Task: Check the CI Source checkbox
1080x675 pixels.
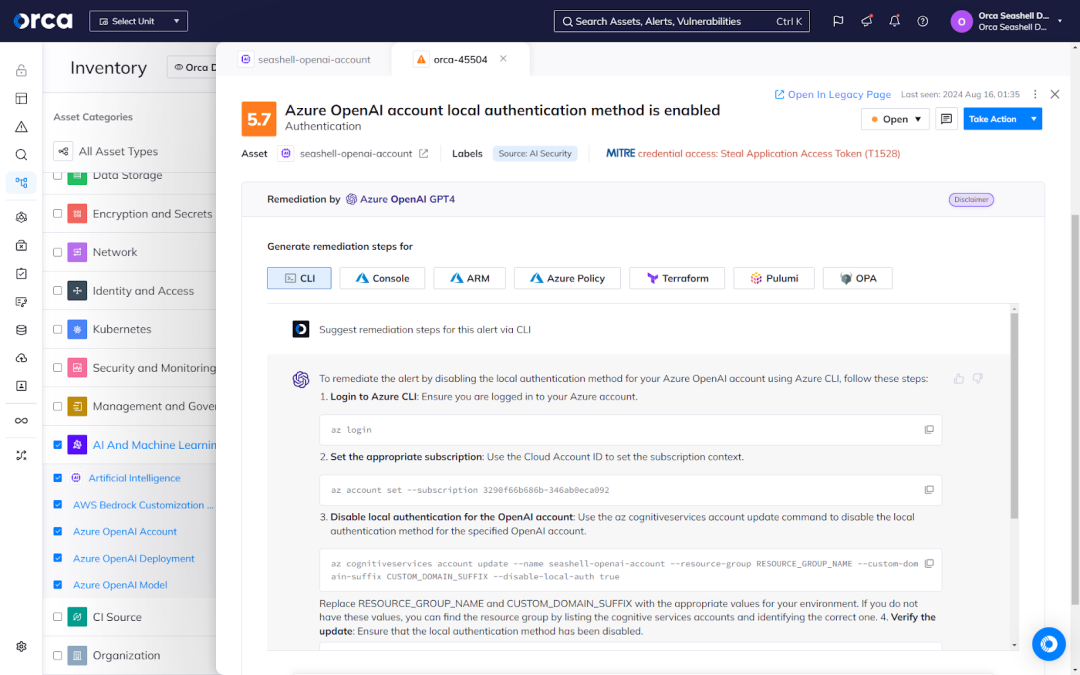Action: 58,617
